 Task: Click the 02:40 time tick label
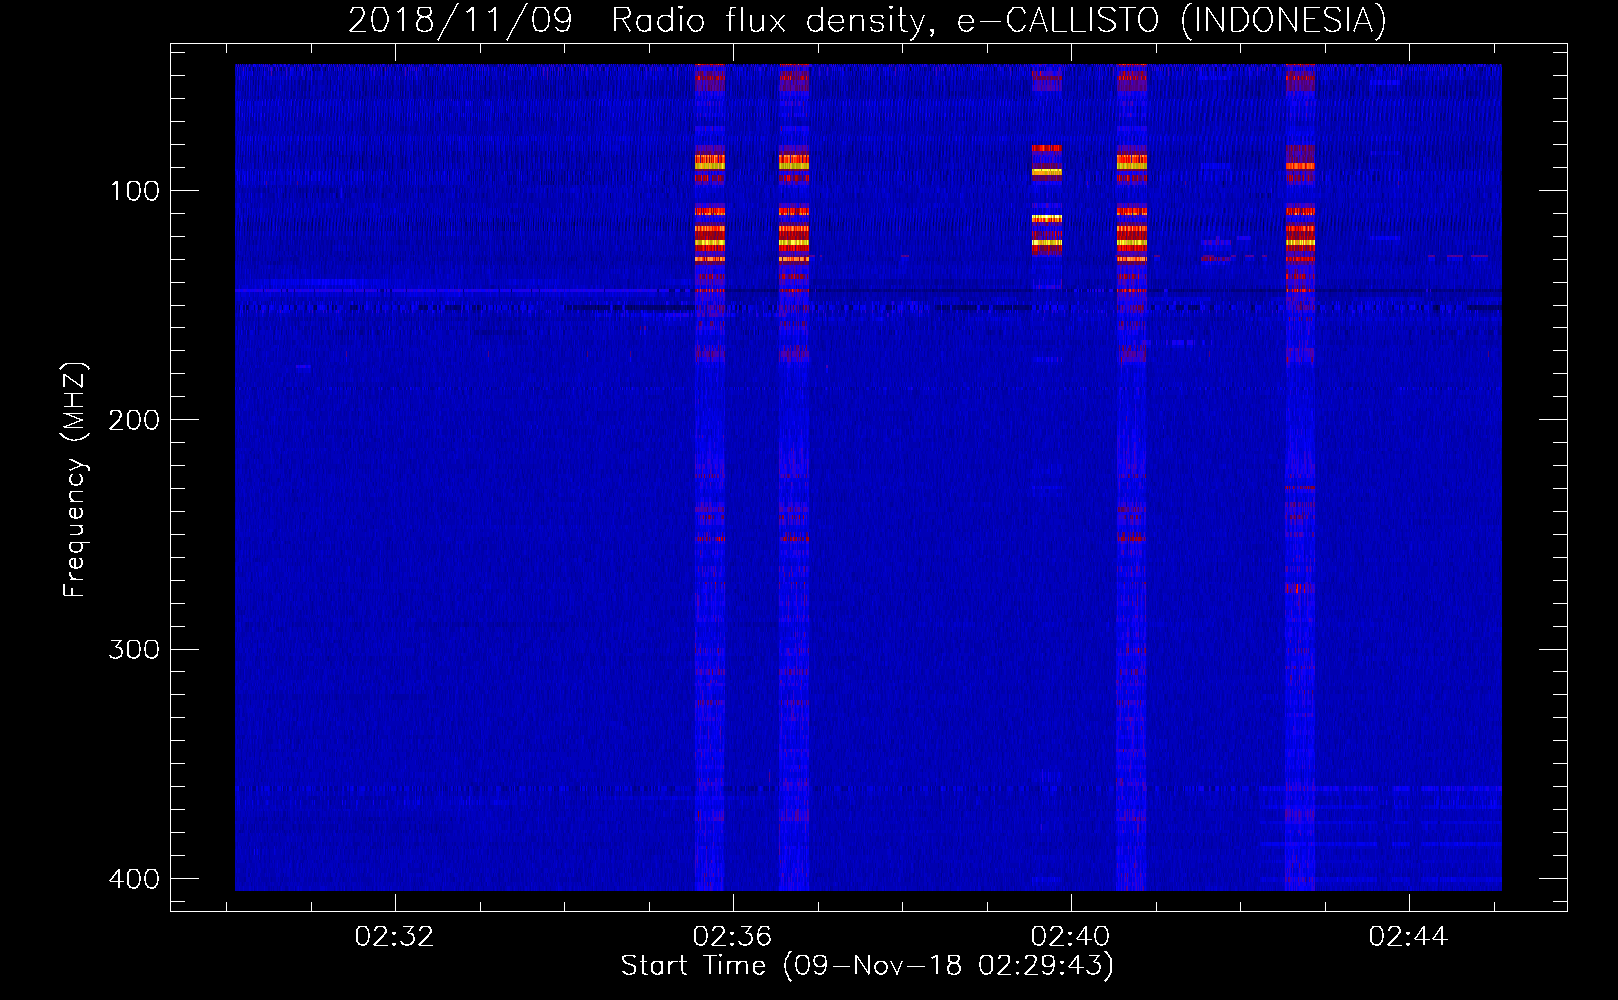click(x=1070, y=937)
